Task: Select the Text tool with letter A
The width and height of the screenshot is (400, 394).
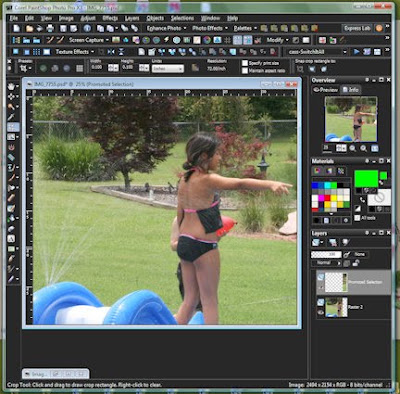Action: (11, 239)
